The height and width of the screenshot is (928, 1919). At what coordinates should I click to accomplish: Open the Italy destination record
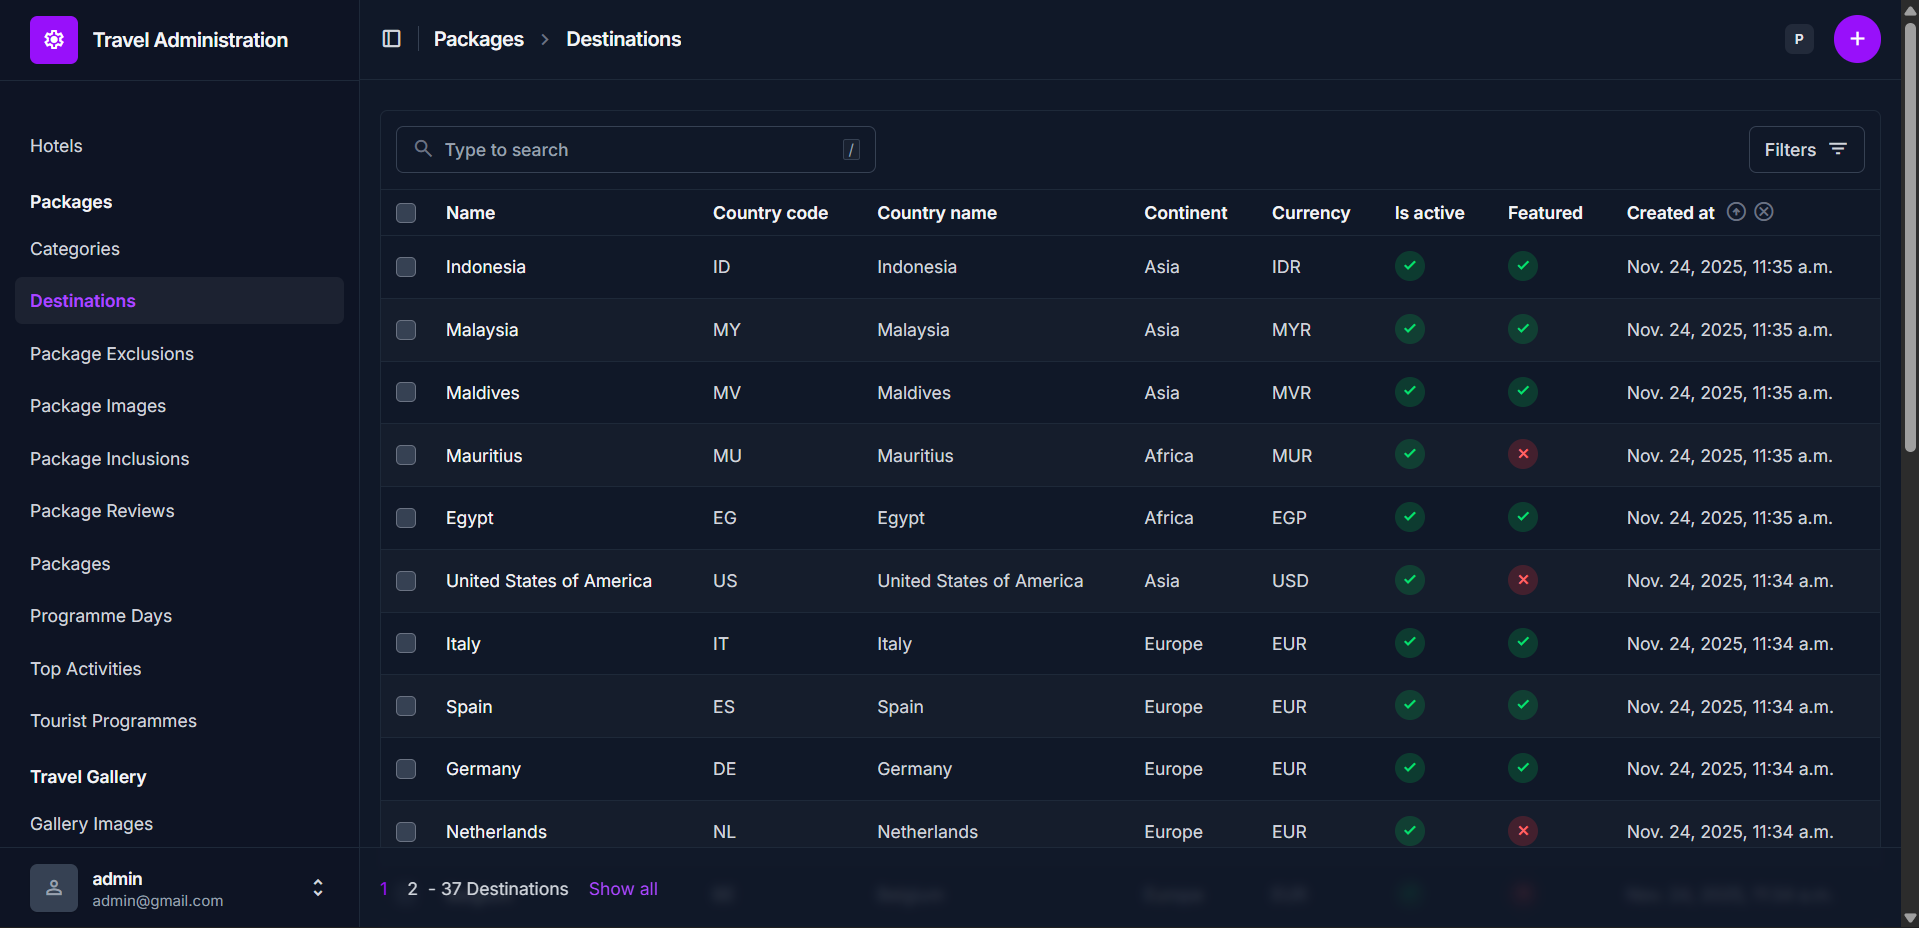[463, 644]
